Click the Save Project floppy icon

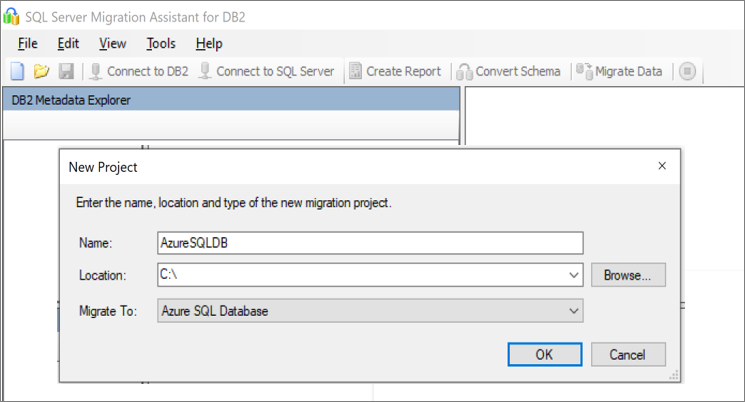pyautogui.click(x=66, y=71)
